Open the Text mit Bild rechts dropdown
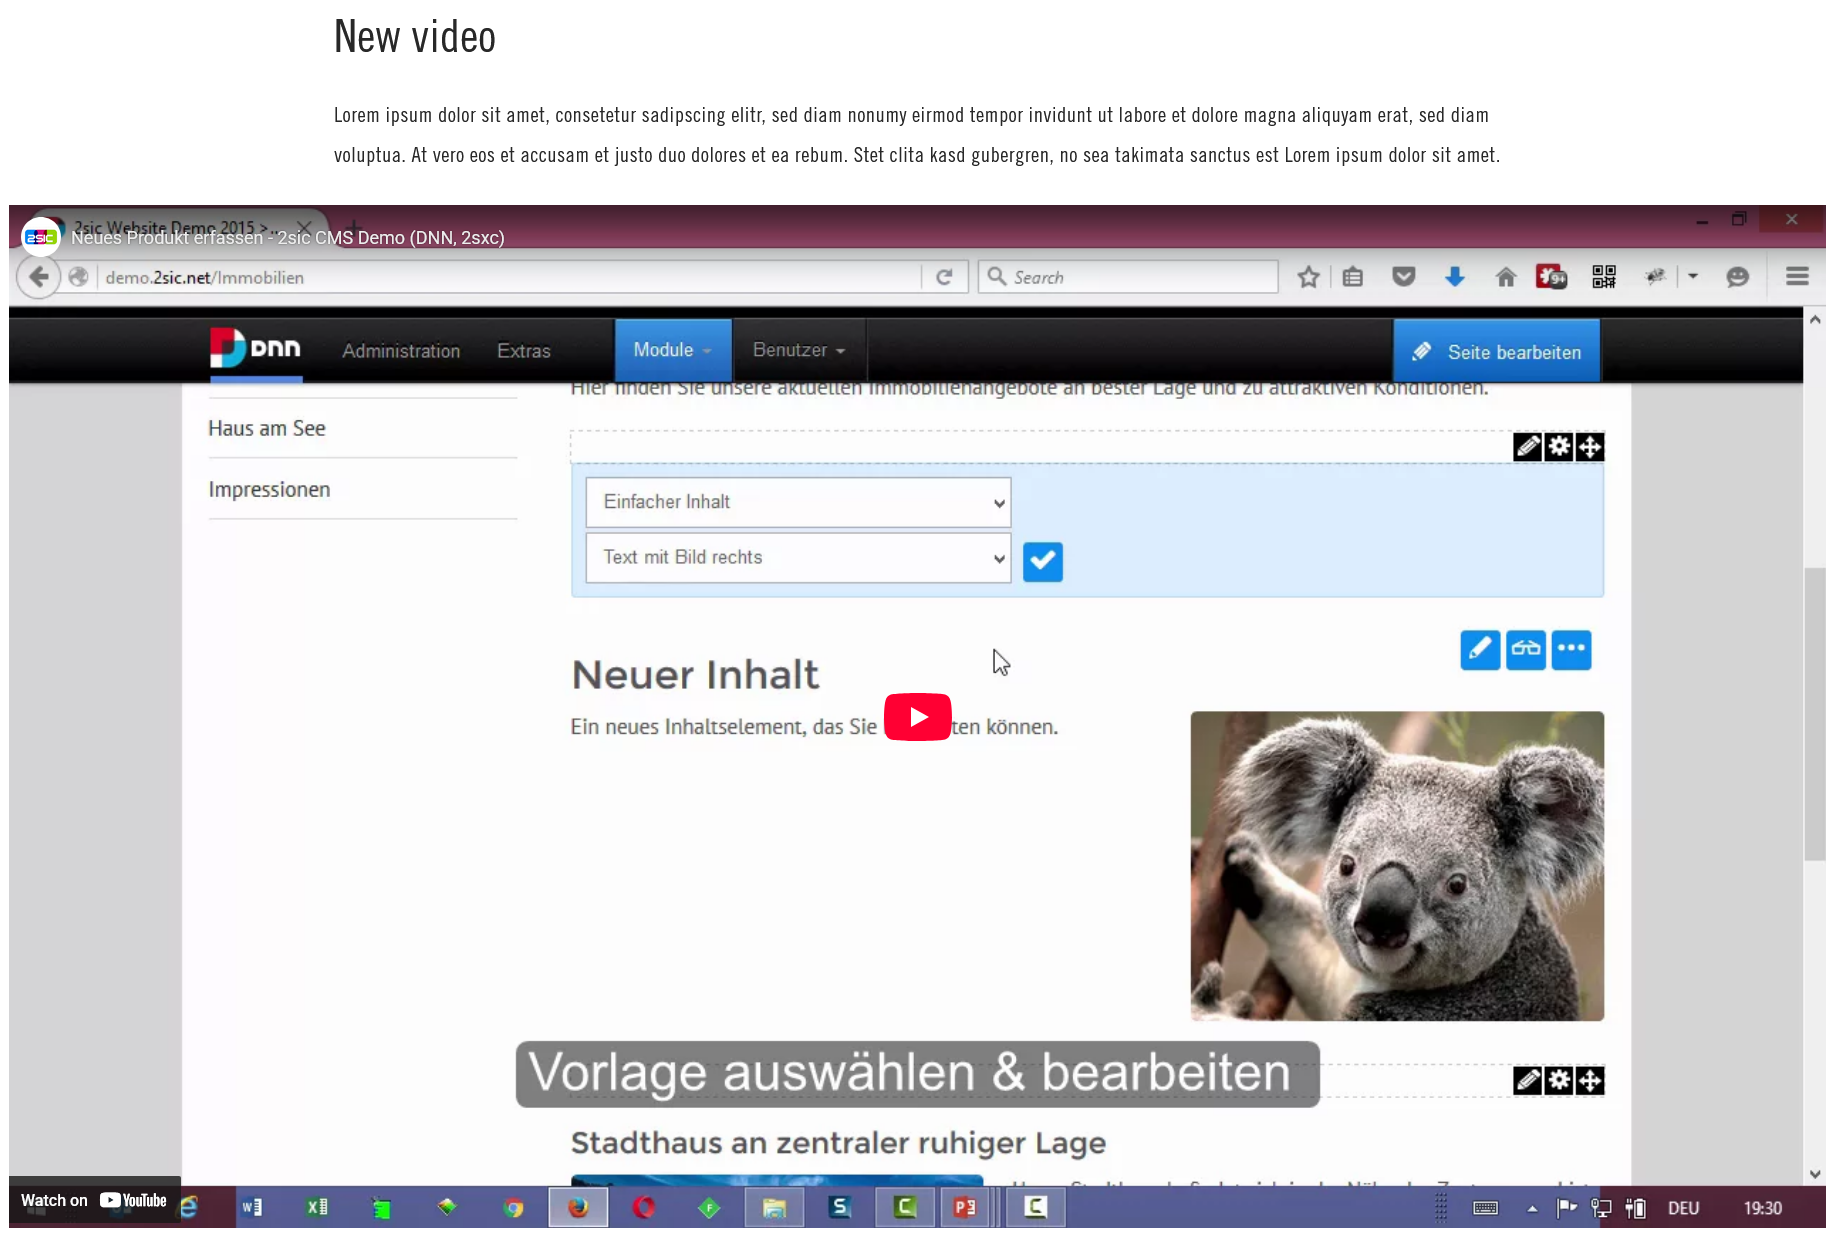 pyautogui.click(x=798, y=558)
